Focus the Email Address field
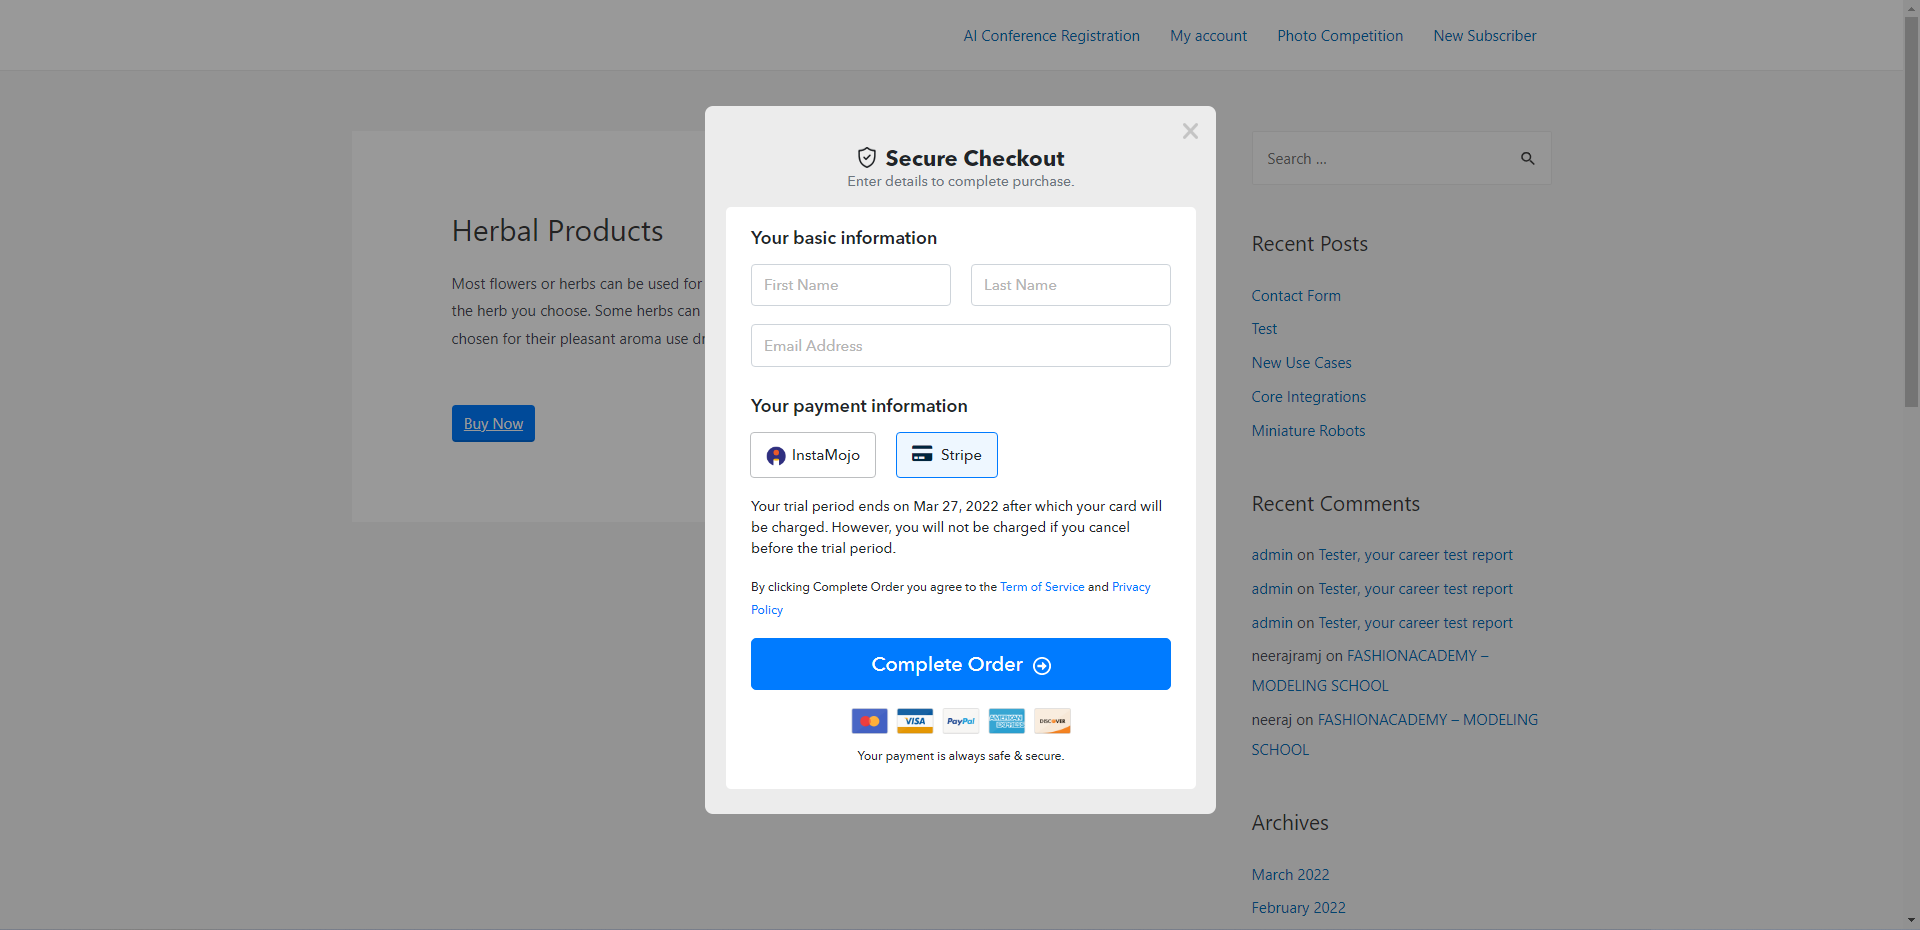This screenshot has width=1920, height=930. [x=961, y=346]
